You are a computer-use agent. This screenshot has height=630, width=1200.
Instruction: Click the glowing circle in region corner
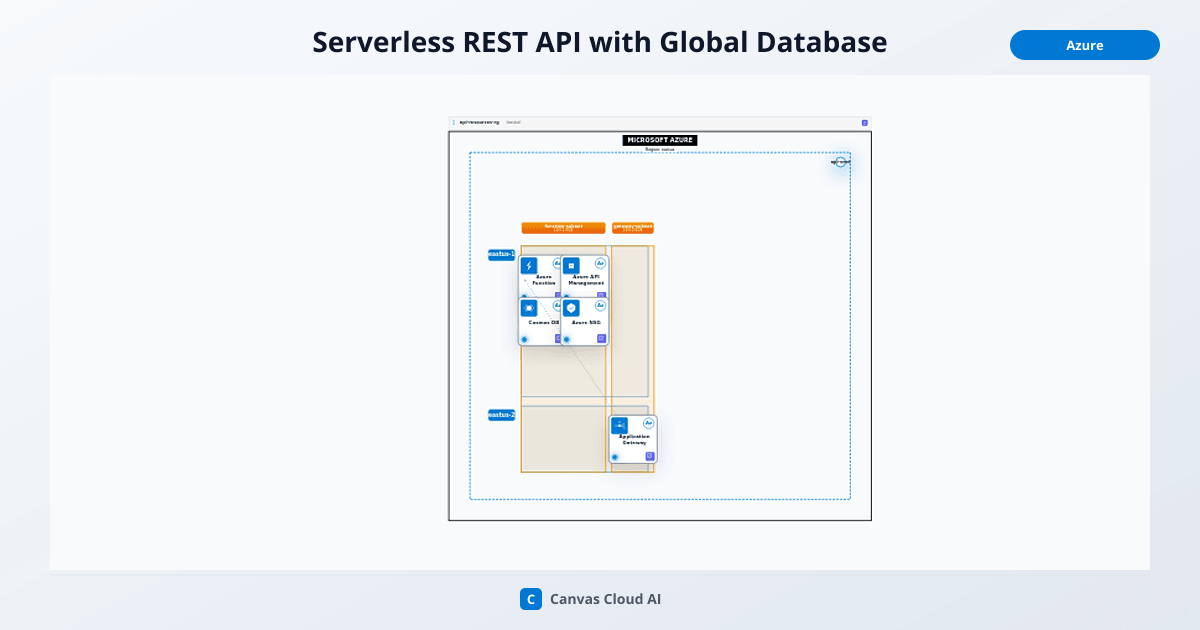[841, 162]
